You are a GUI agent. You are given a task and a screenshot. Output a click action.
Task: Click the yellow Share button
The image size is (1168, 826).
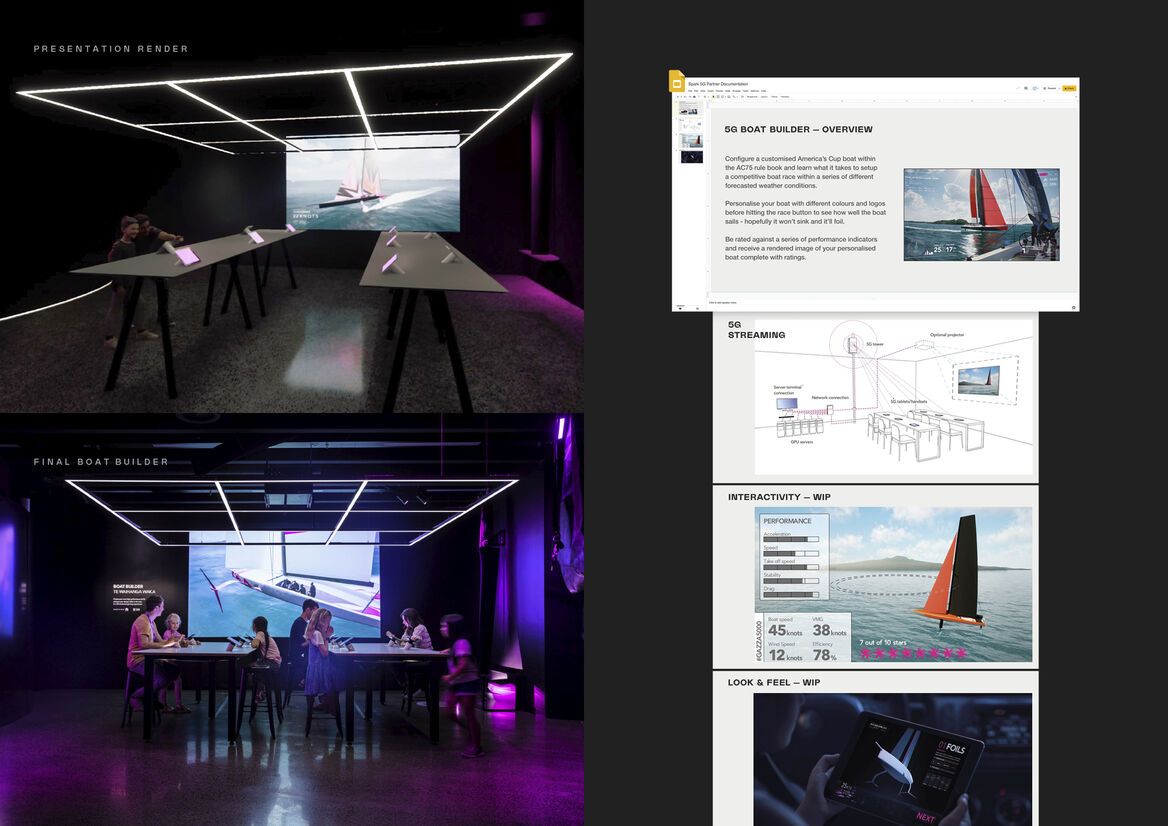(x=1070, y=88)
